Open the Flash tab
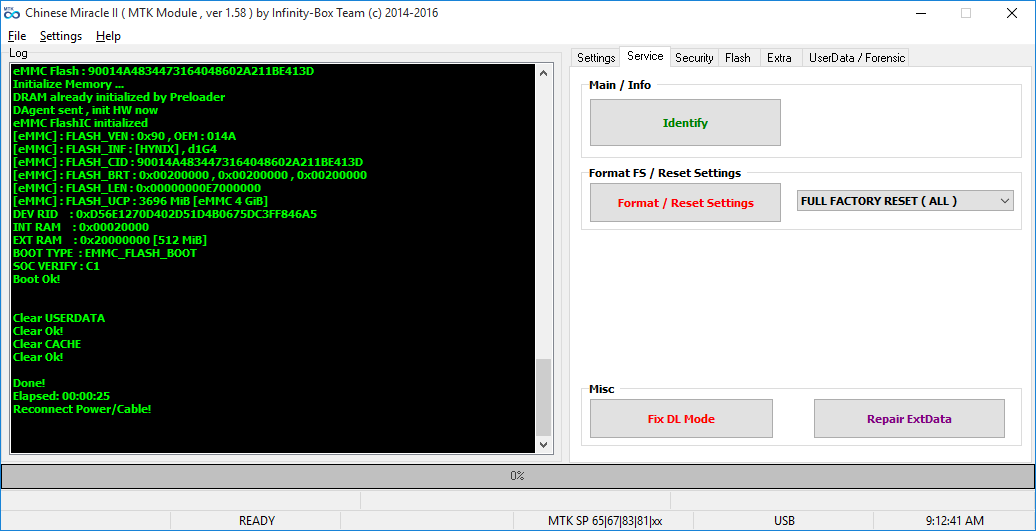Viewport: 1036px width, 531px height. 737,58
